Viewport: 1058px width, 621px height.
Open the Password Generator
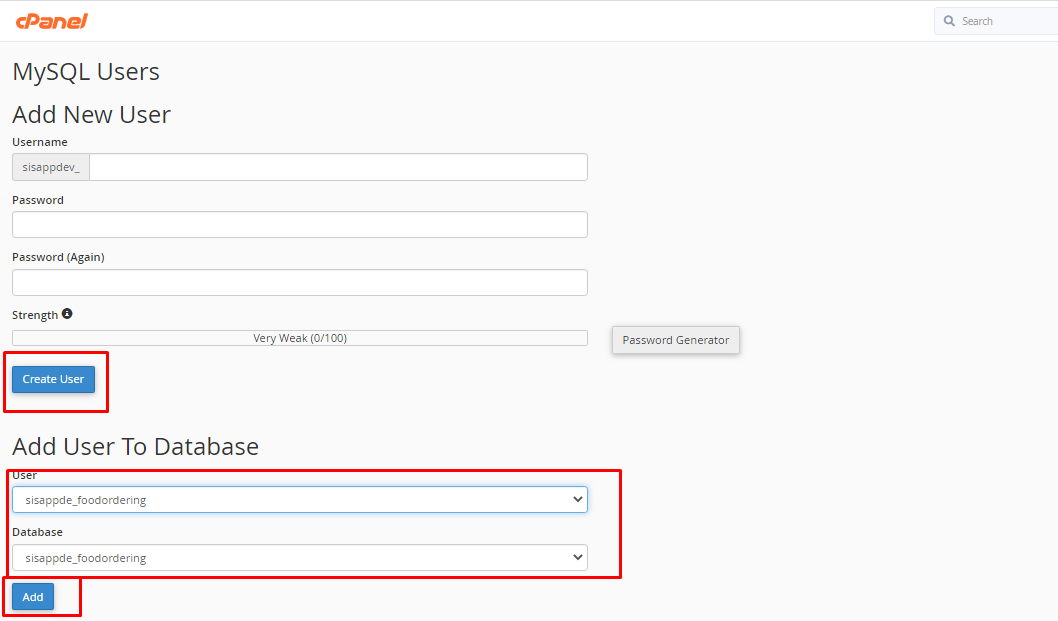coord(675,340)
